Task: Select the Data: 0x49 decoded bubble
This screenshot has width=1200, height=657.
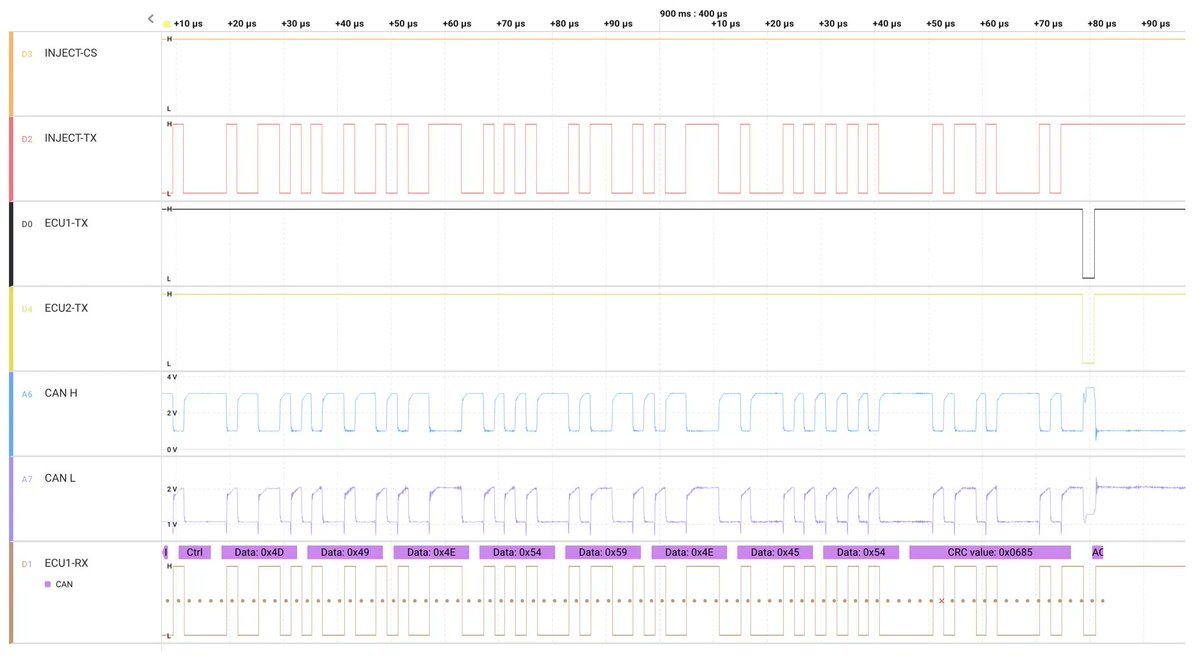Action: [345, 552]
